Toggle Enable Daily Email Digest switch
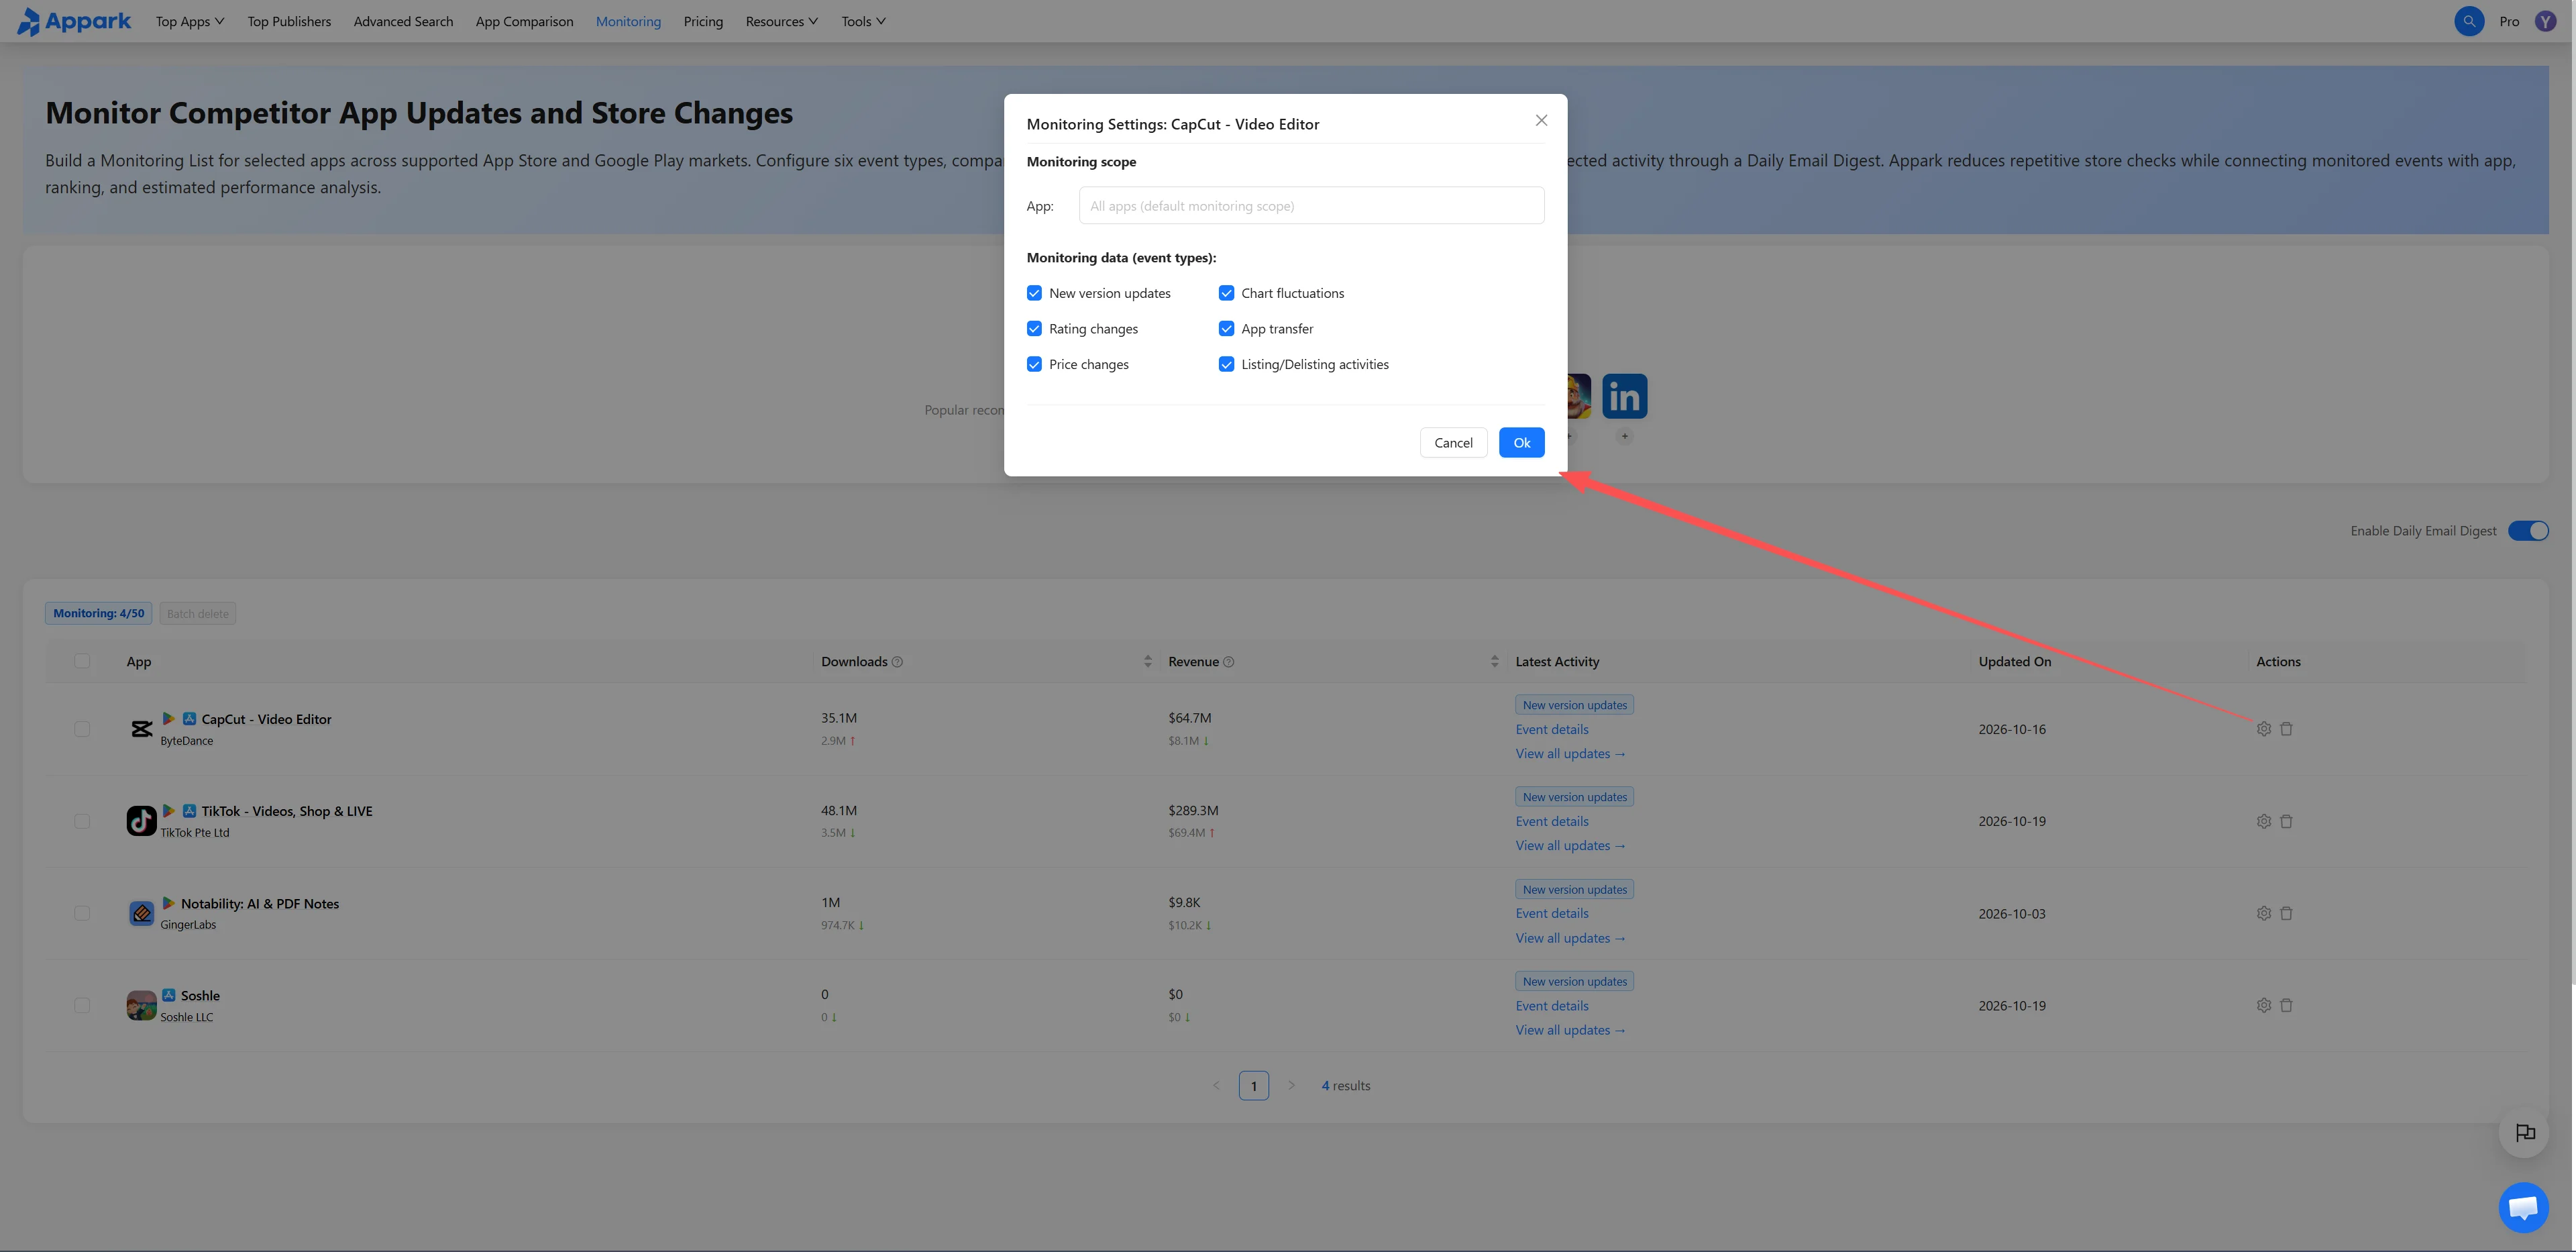The height and width of the screenshot is (1252, 2576). (x=2528, y=531)
